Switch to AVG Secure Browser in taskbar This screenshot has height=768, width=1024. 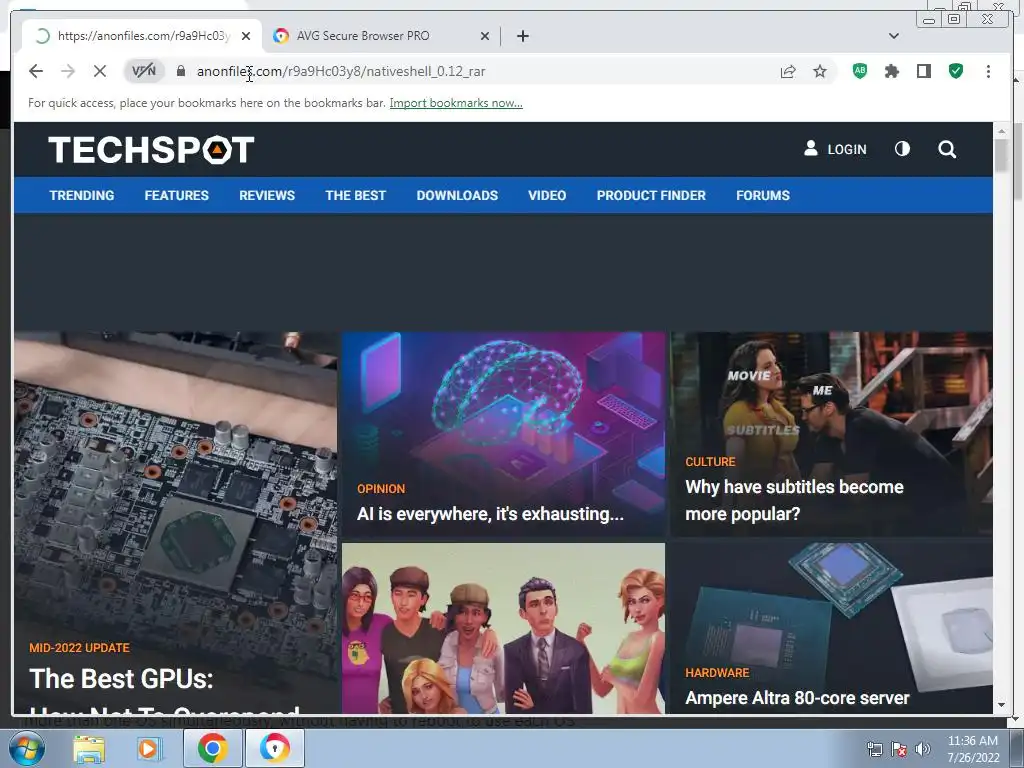[274, 748]
